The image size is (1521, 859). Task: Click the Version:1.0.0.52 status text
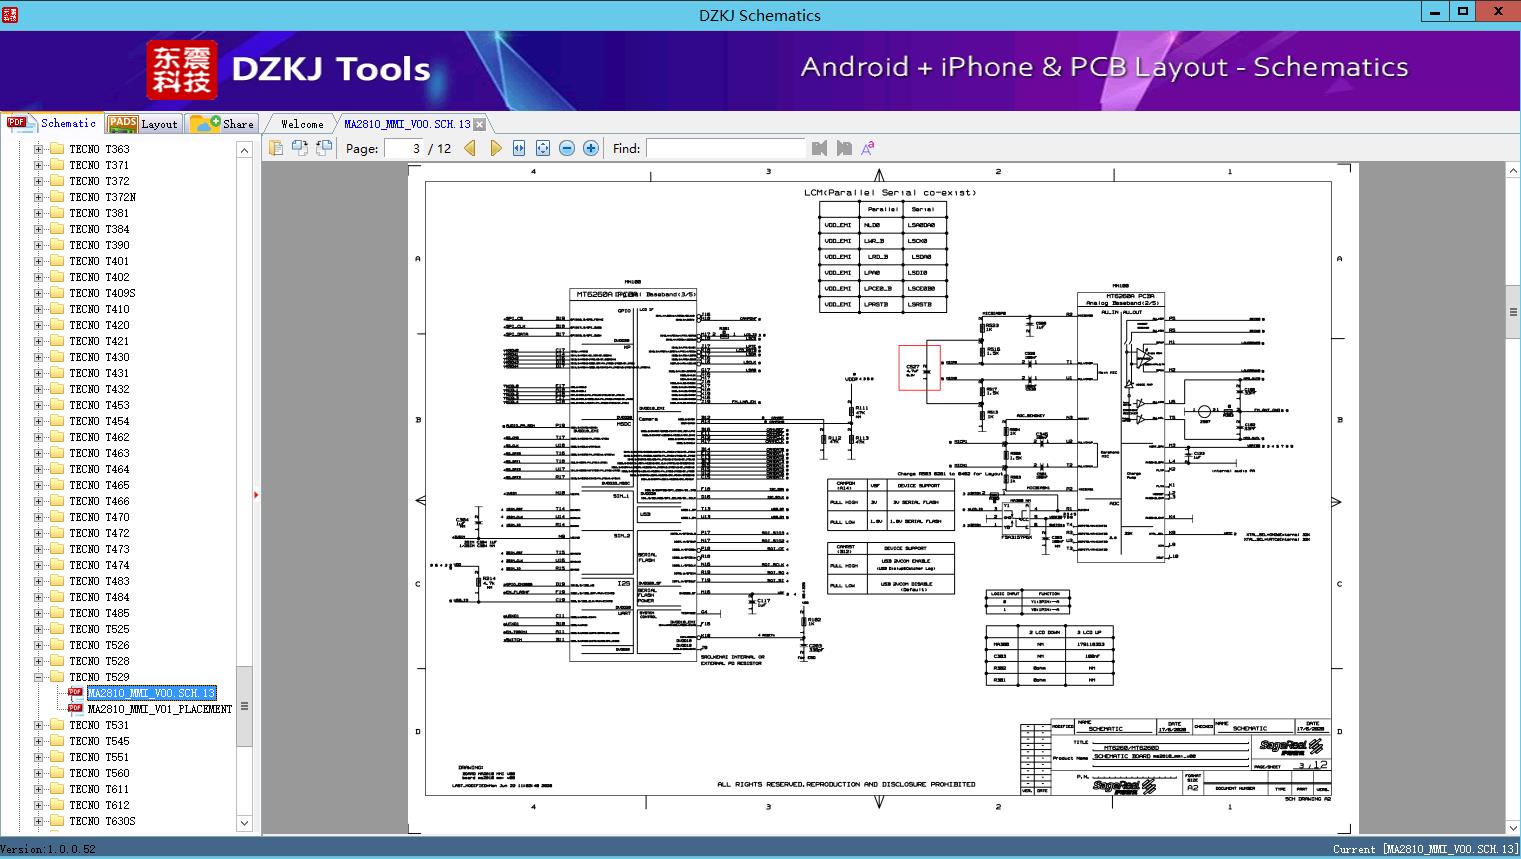pyautogui.click(x=49, y=849)
